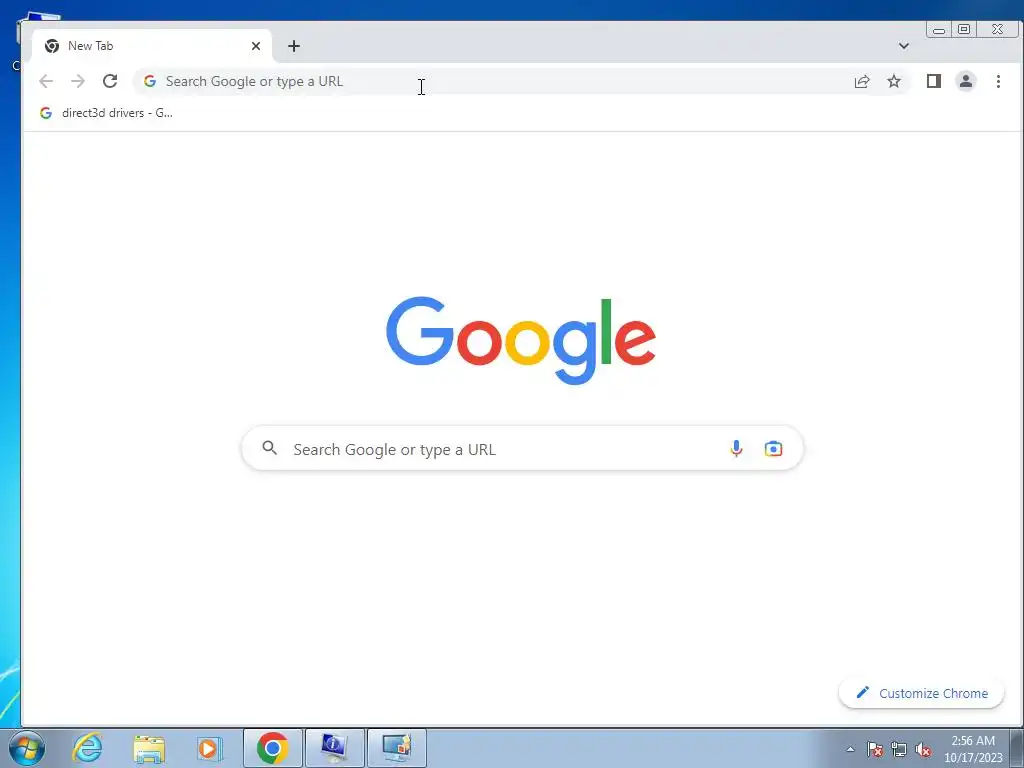Expand the tab search chevron
The height and width of the screenshot is (768, 1024).
[x=904, y=46]
